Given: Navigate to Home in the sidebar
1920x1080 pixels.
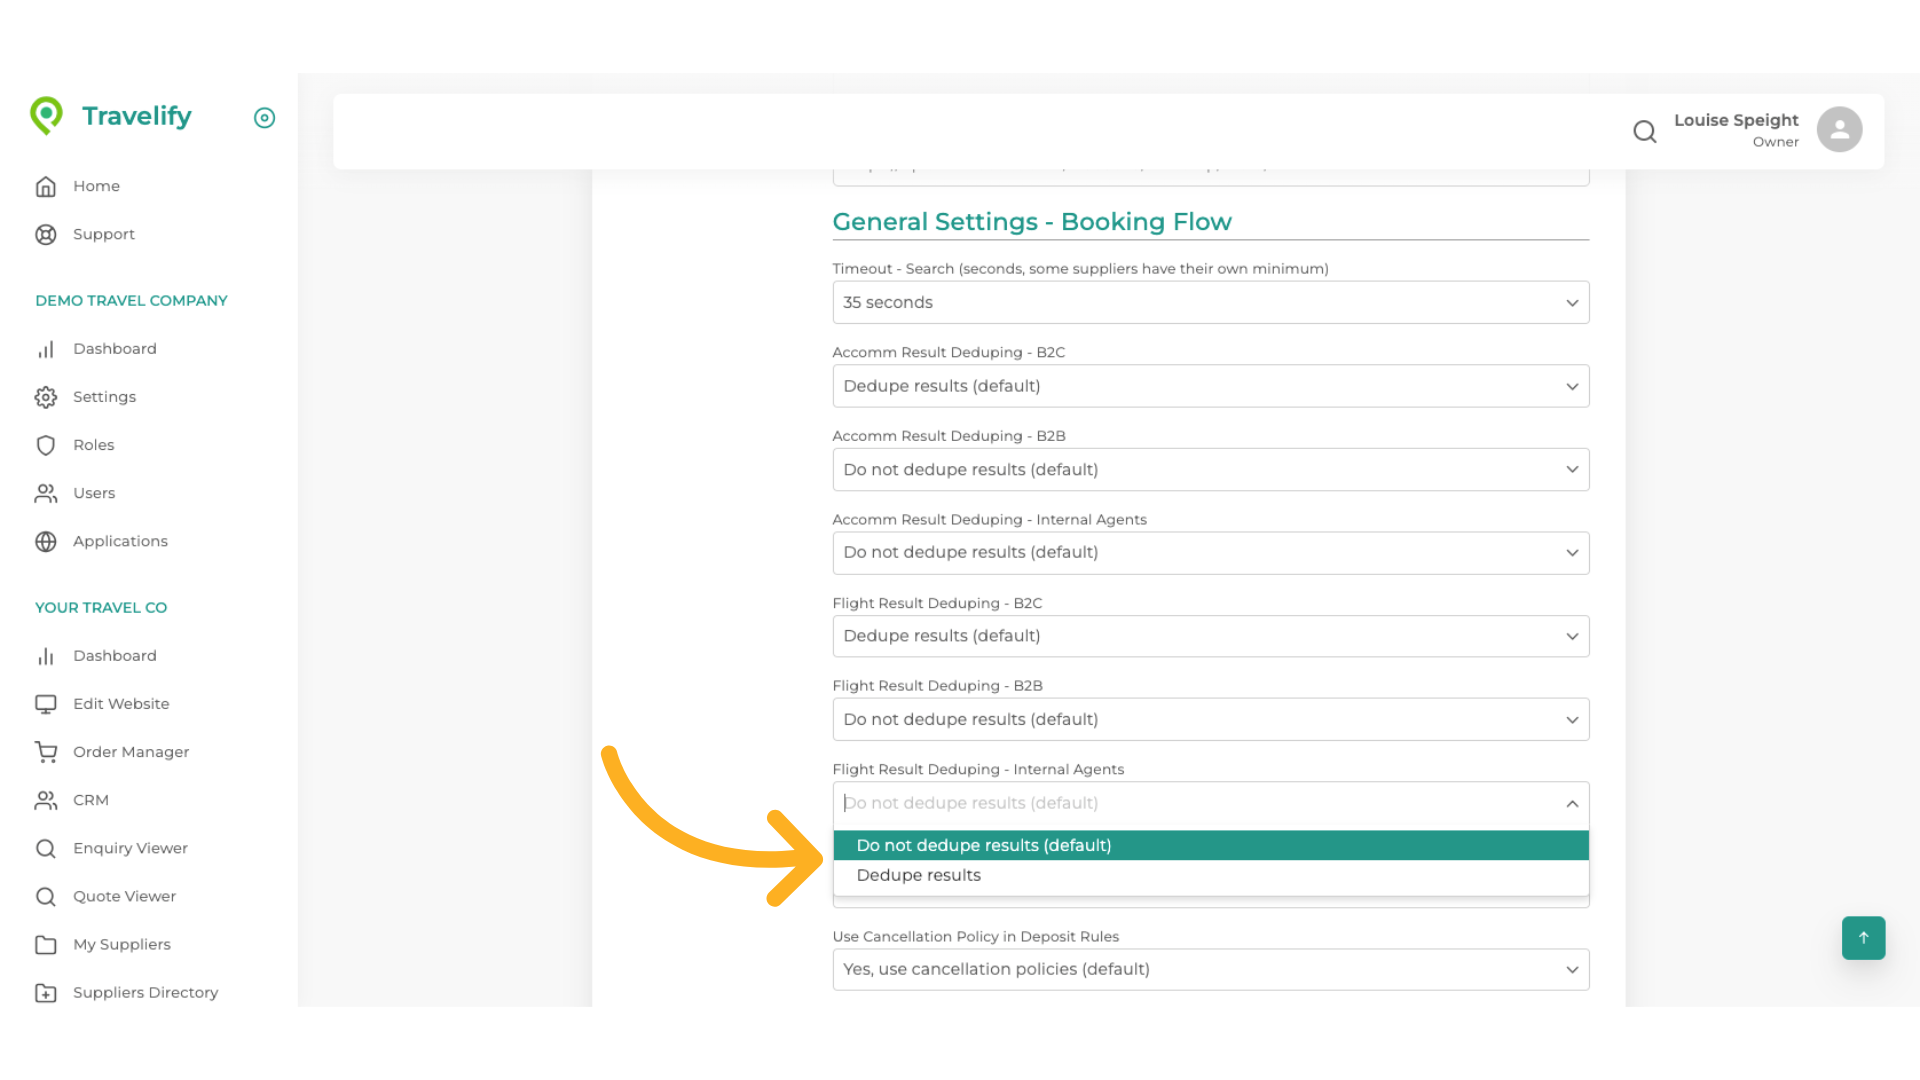Looking at the screenshot, I should coord(96,186).
